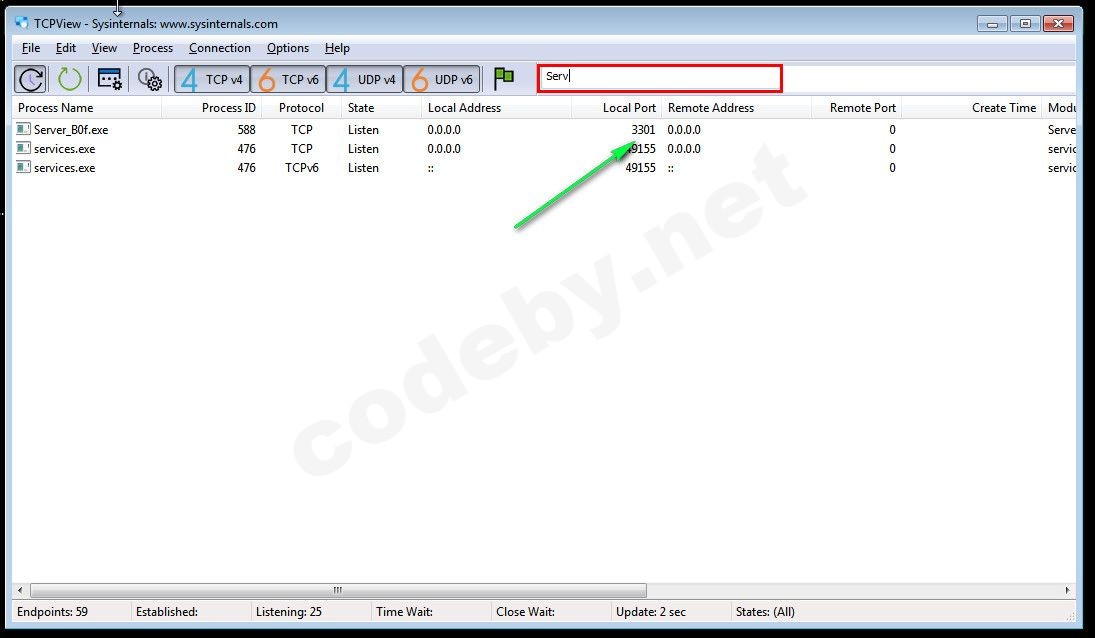Open the Help menu
1095x638 pixels.
pos(337,47)
